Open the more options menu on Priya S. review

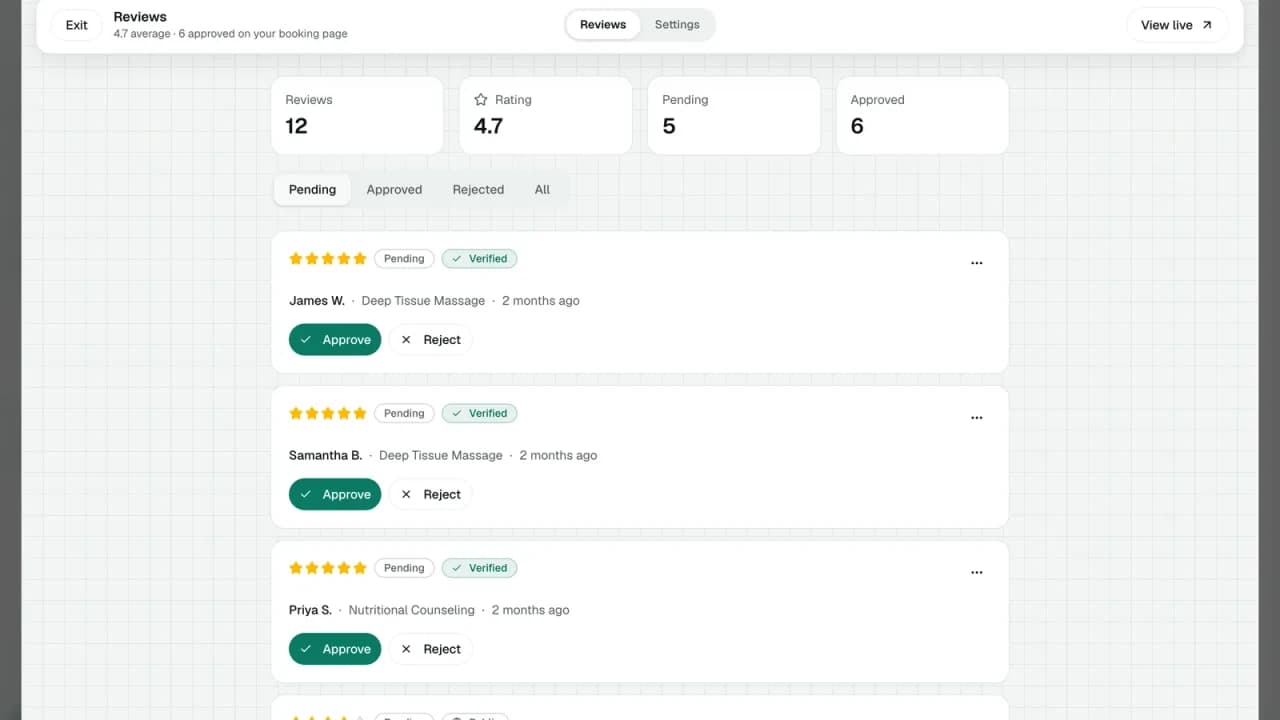977,573
